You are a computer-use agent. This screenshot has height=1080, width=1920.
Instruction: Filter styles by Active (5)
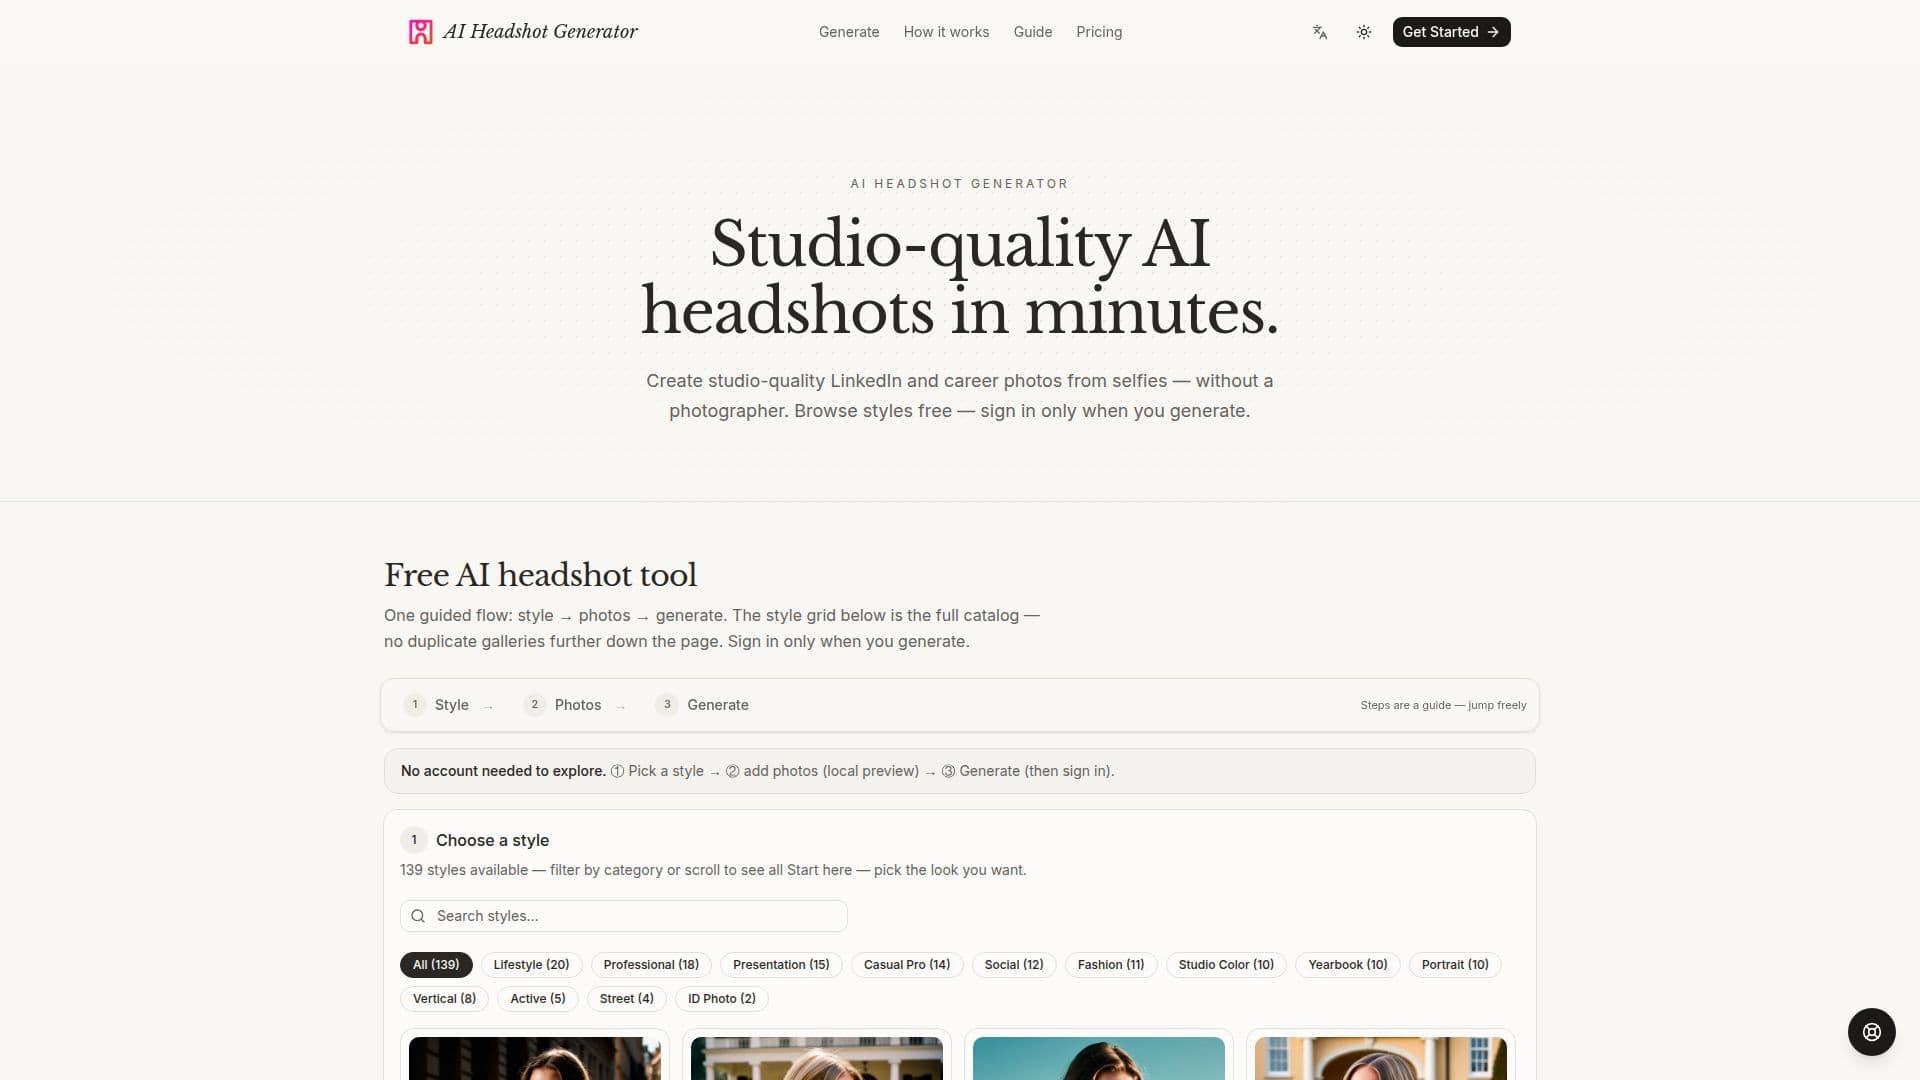tap(538, 999)
